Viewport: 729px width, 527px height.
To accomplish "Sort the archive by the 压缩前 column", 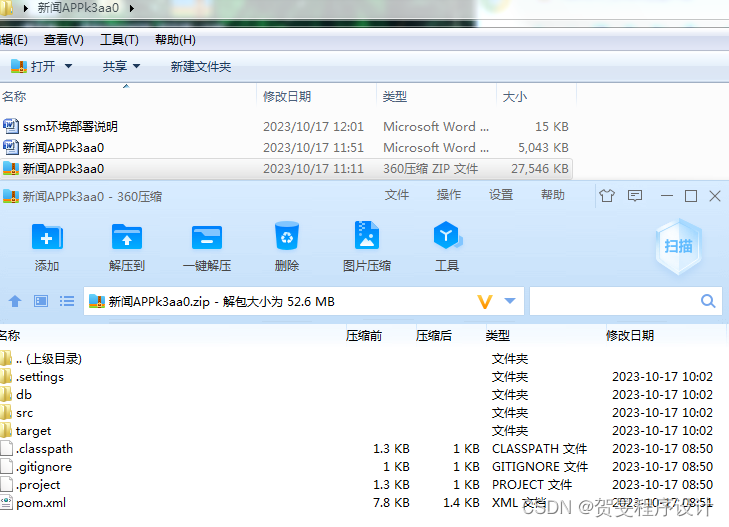I will (364, 336).
